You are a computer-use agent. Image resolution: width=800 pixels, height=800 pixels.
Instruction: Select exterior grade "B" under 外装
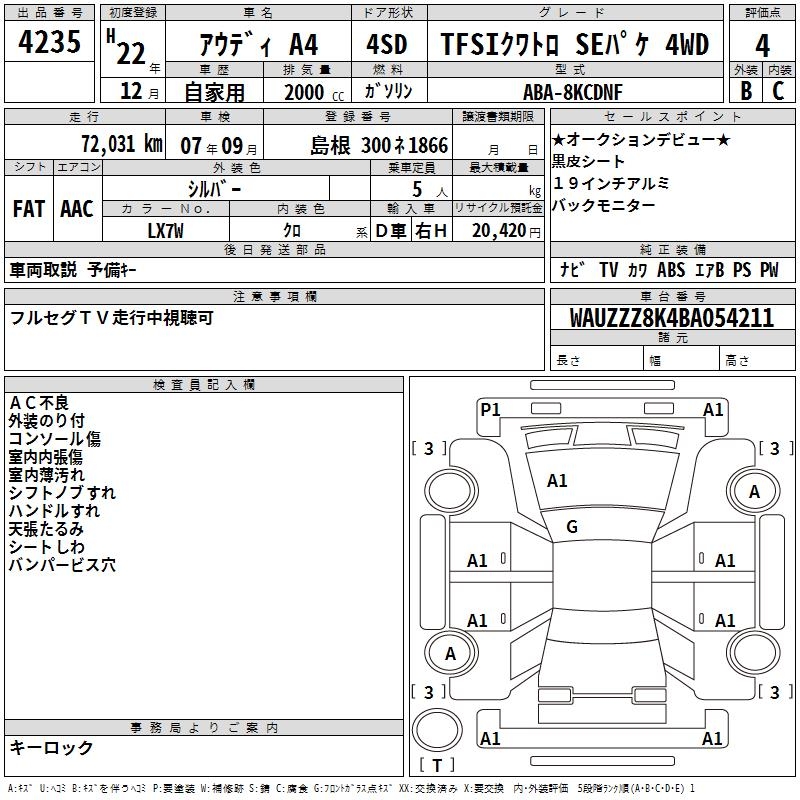pyautogui.click(x=746, y=91)
